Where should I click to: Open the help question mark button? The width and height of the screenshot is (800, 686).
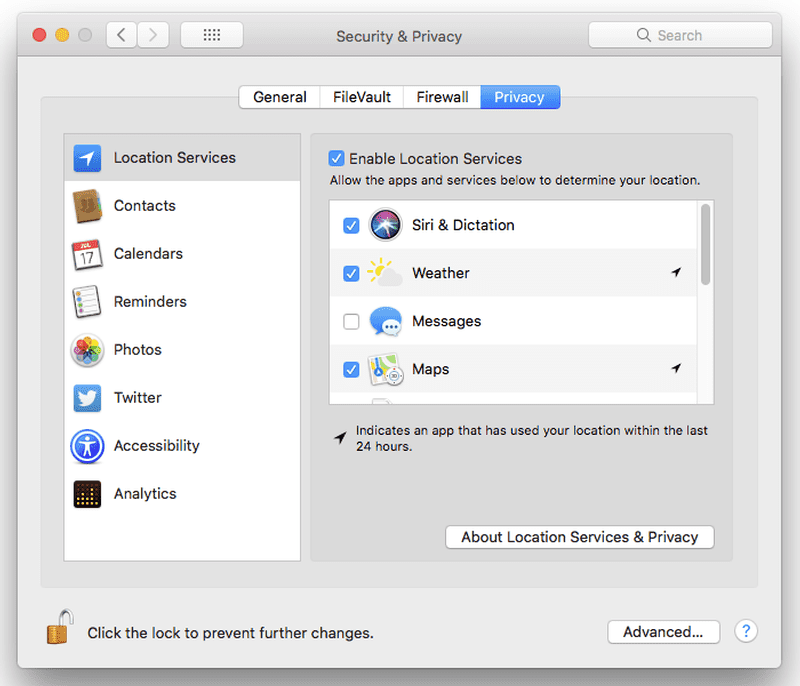[x=746, y=631]
